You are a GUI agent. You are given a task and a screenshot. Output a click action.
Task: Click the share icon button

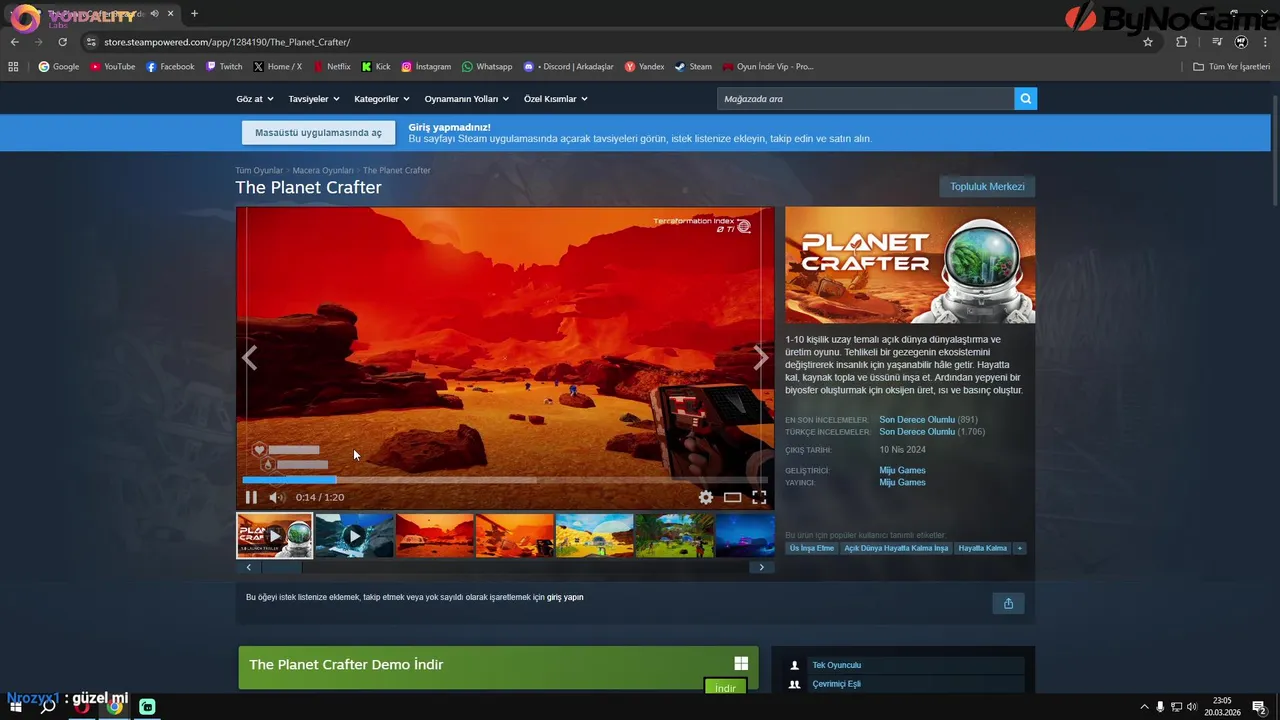(x=1008, y=603)
